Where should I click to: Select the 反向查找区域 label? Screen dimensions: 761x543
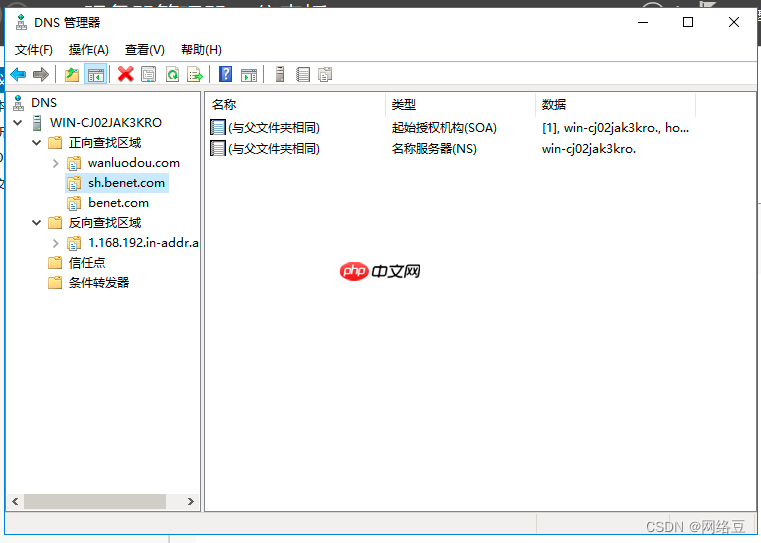(x=105, y=223)
